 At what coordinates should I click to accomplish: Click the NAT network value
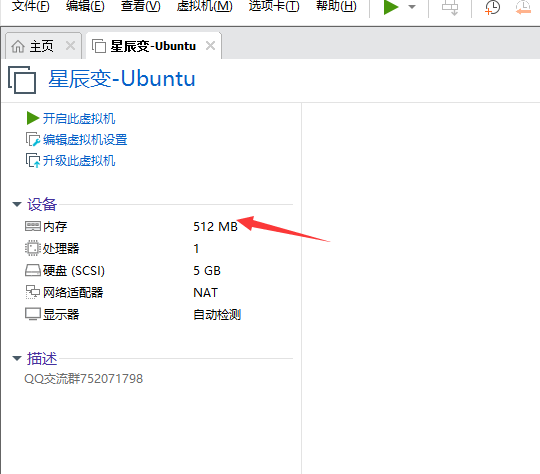click(206, 293)
